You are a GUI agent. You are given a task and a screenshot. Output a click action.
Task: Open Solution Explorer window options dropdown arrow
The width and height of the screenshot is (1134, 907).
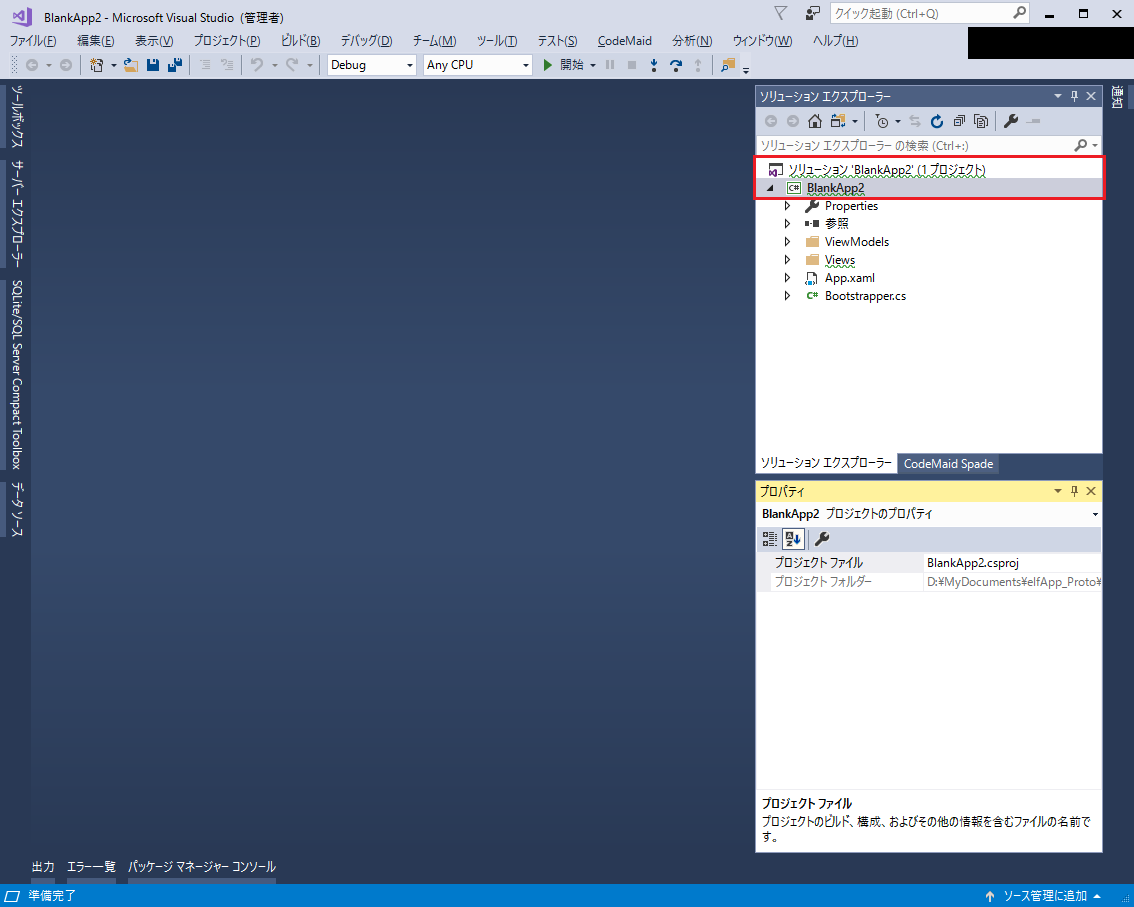tap(1057, 95)
